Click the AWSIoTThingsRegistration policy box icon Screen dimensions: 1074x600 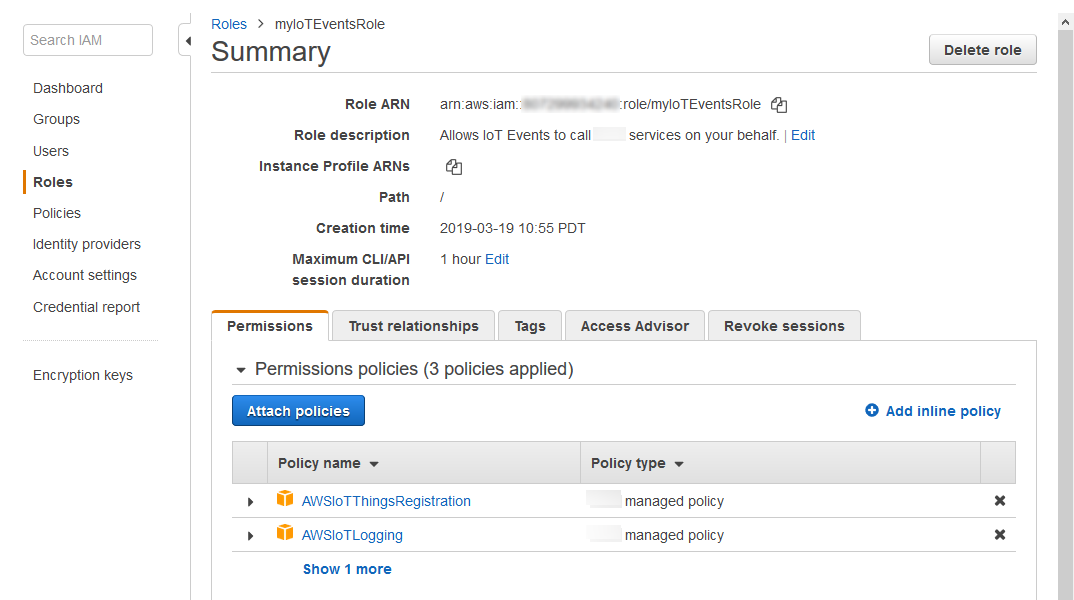tap(285, 500)
